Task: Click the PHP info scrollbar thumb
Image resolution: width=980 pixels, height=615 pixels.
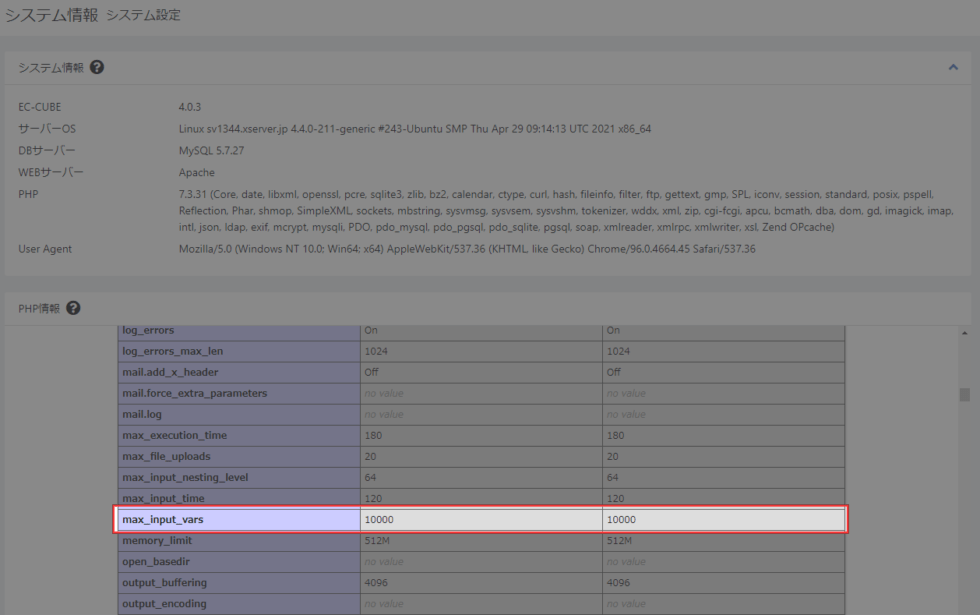Action: coord(964,394)
